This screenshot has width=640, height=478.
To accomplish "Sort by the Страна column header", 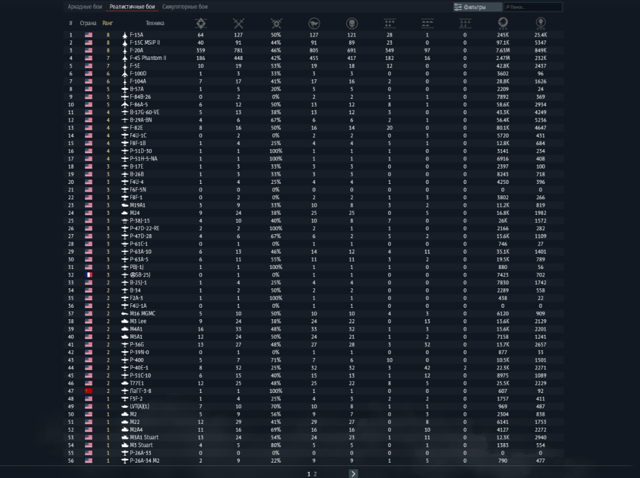I will click(x=88, y=23).
